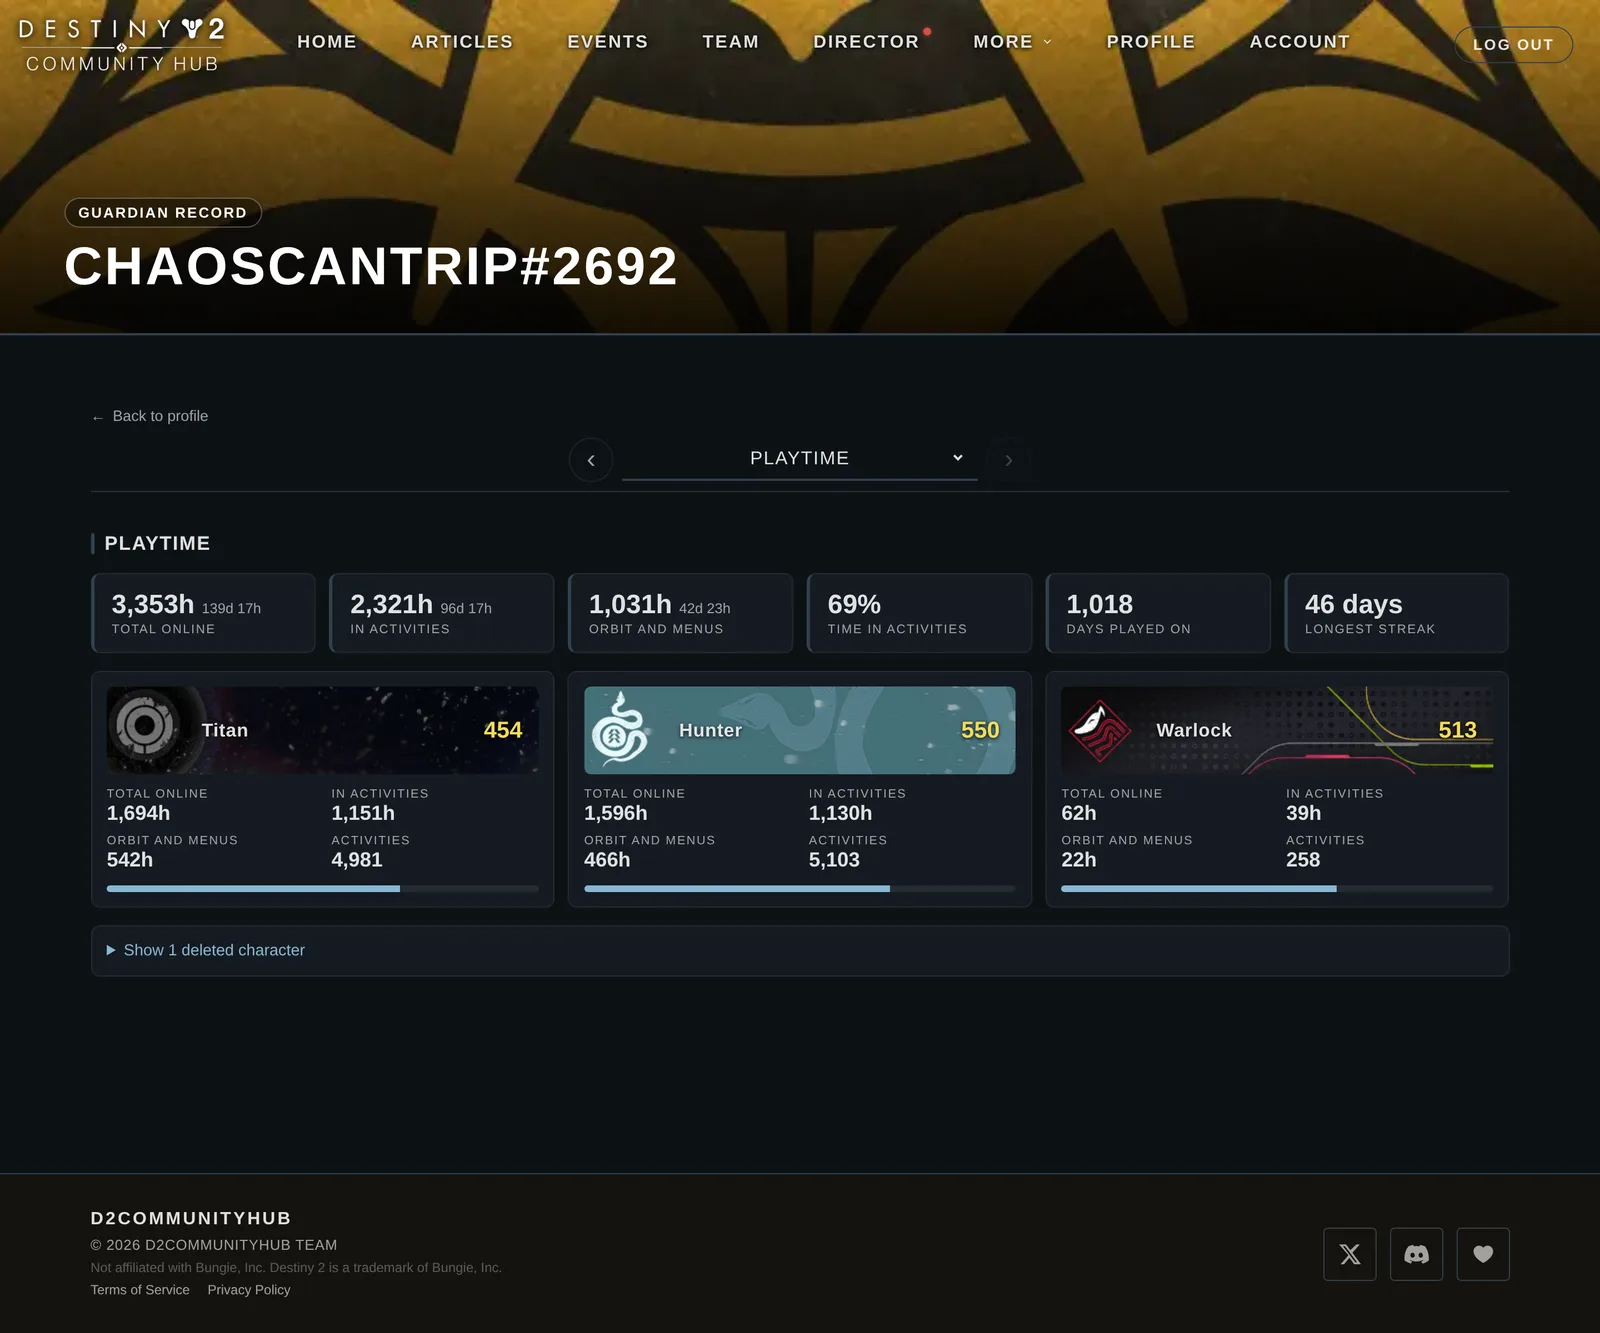Open the Events menu item

608,42
